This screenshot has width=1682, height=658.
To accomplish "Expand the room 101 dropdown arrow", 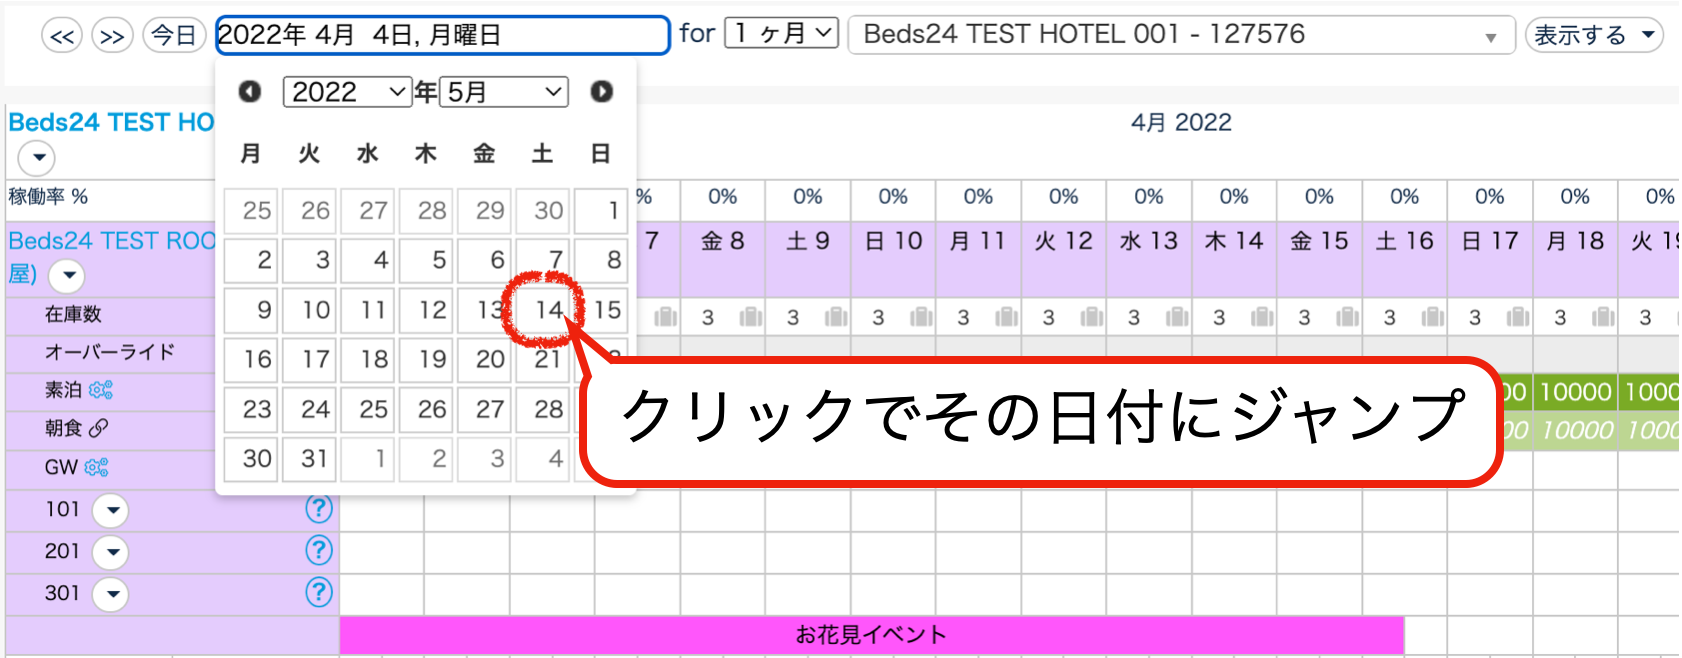I will [x=112, y=511].
